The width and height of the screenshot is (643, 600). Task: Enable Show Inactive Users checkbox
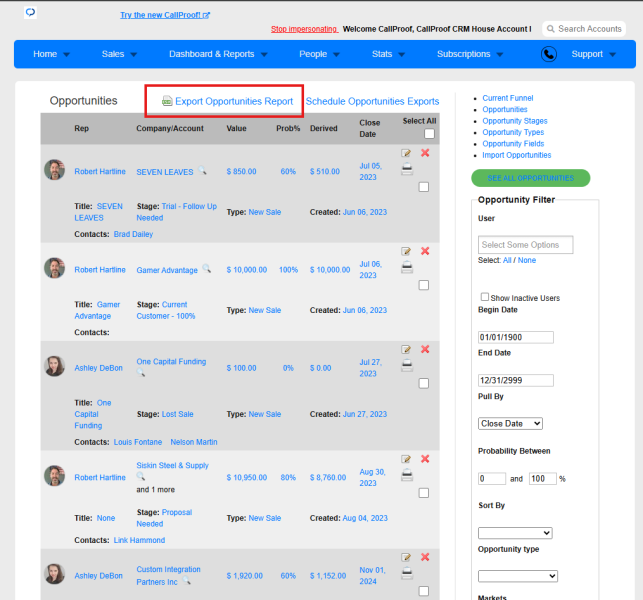(485, 297)
